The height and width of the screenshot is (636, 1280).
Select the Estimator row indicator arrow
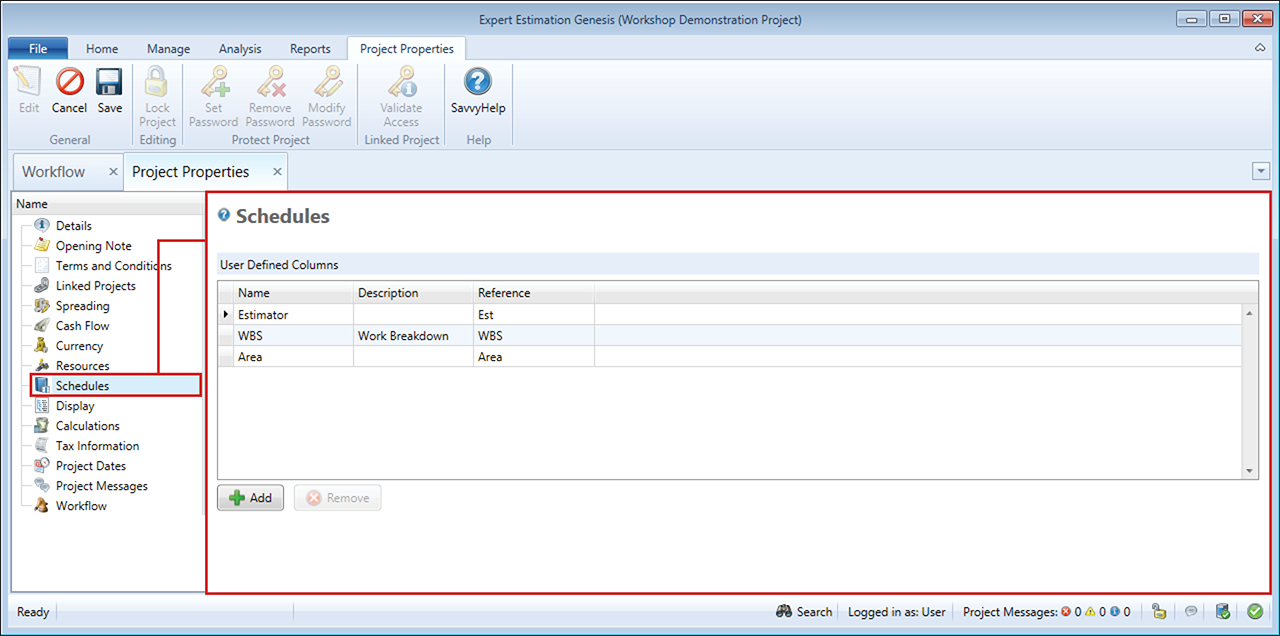click(x=226, y=315)
